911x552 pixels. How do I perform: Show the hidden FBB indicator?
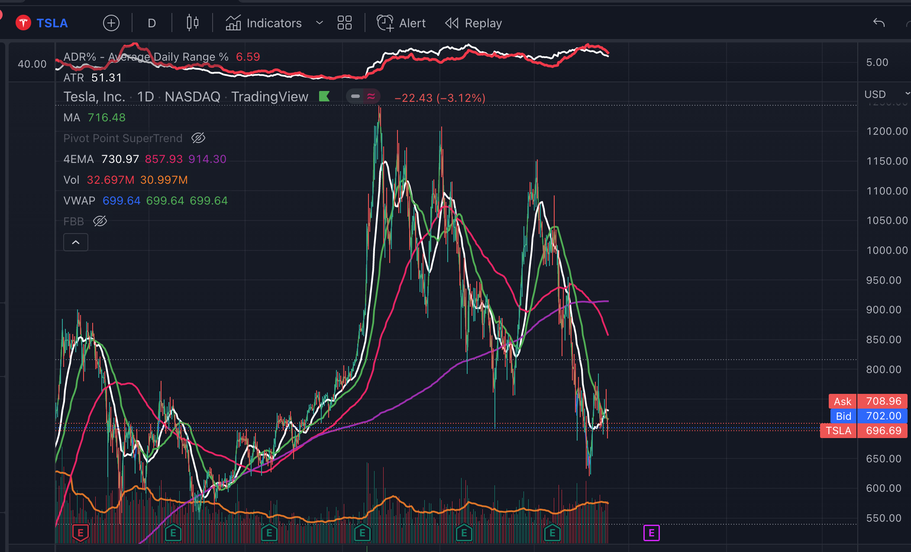pyautogui.click(x=100, y=221)
